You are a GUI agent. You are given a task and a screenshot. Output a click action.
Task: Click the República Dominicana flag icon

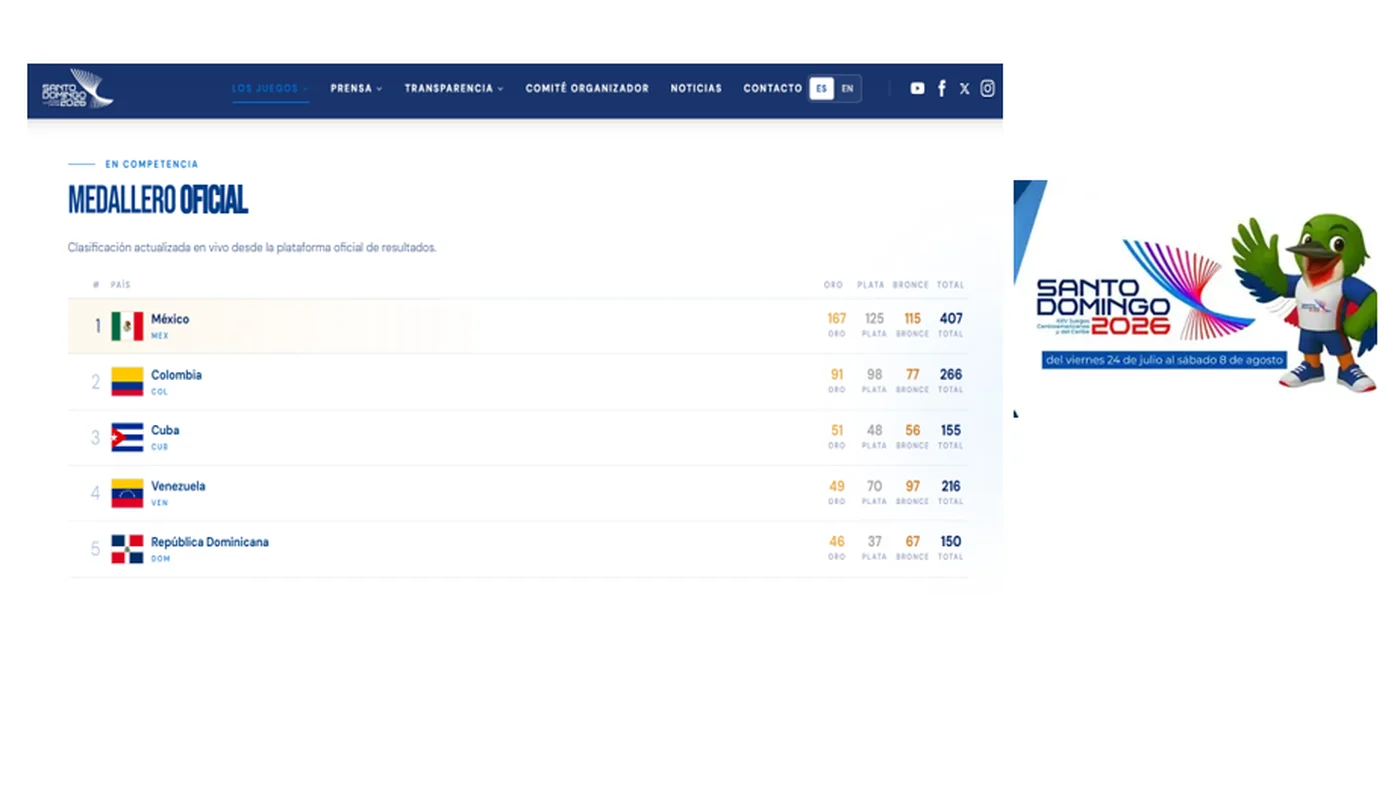click(x=127, y=549)
